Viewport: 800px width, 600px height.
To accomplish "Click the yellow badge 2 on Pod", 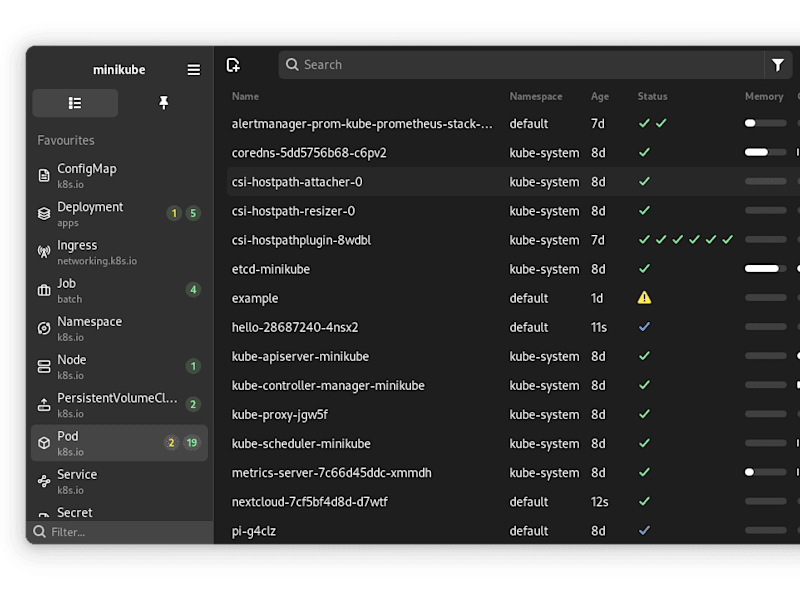I will tap(171, 443).
